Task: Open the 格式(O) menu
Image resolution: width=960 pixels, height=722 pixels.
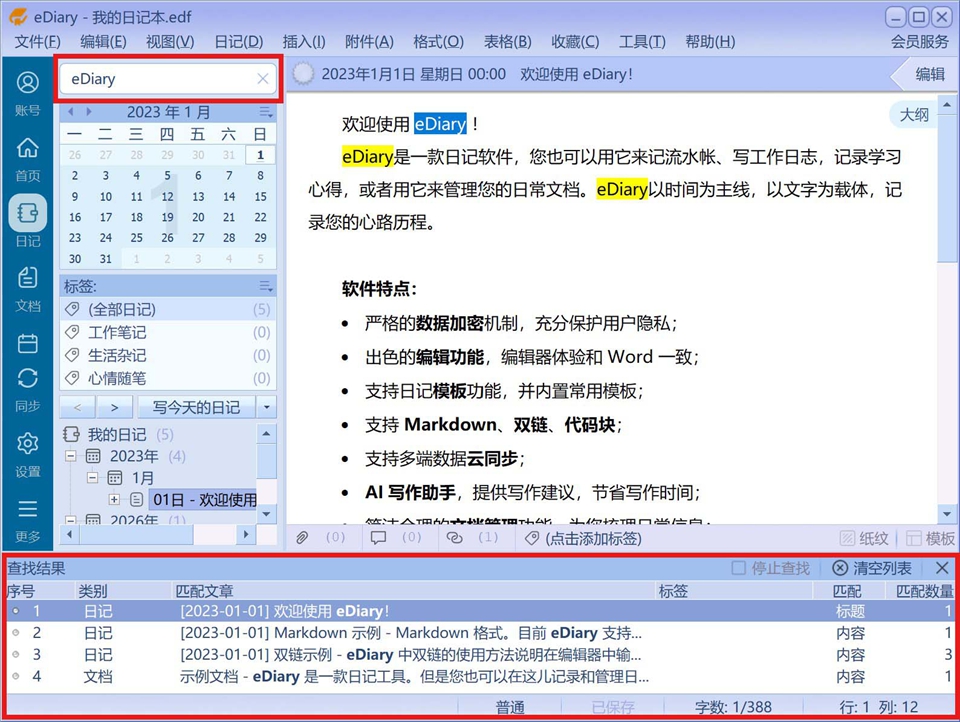Action: click(438, 42)
